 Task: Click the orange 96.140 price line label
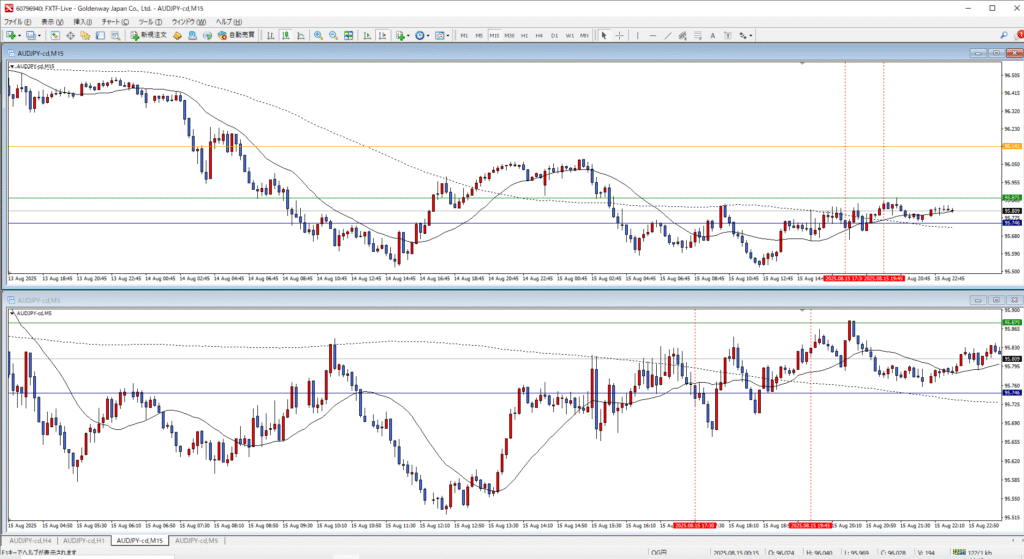(1012, 146)
